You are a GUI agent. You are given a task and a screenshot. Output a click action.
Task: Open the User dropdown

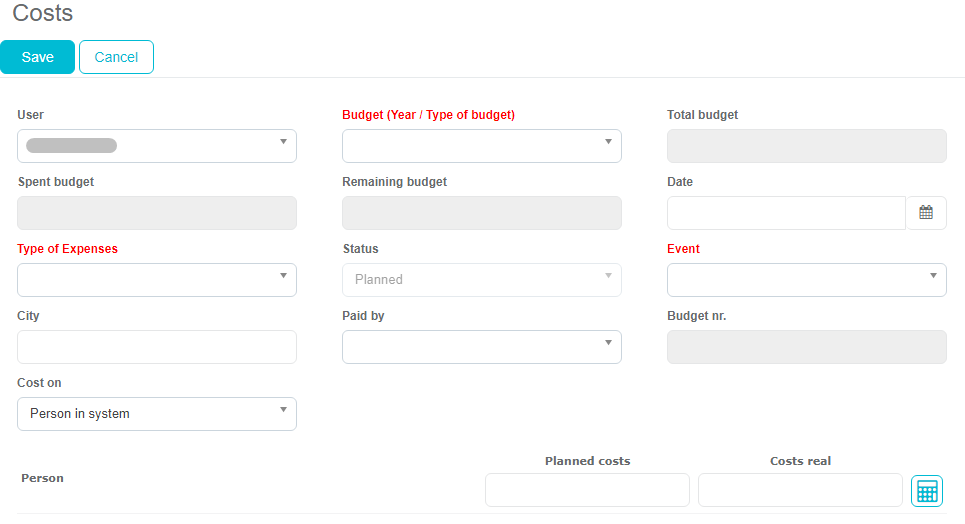[x=157, y=146]
